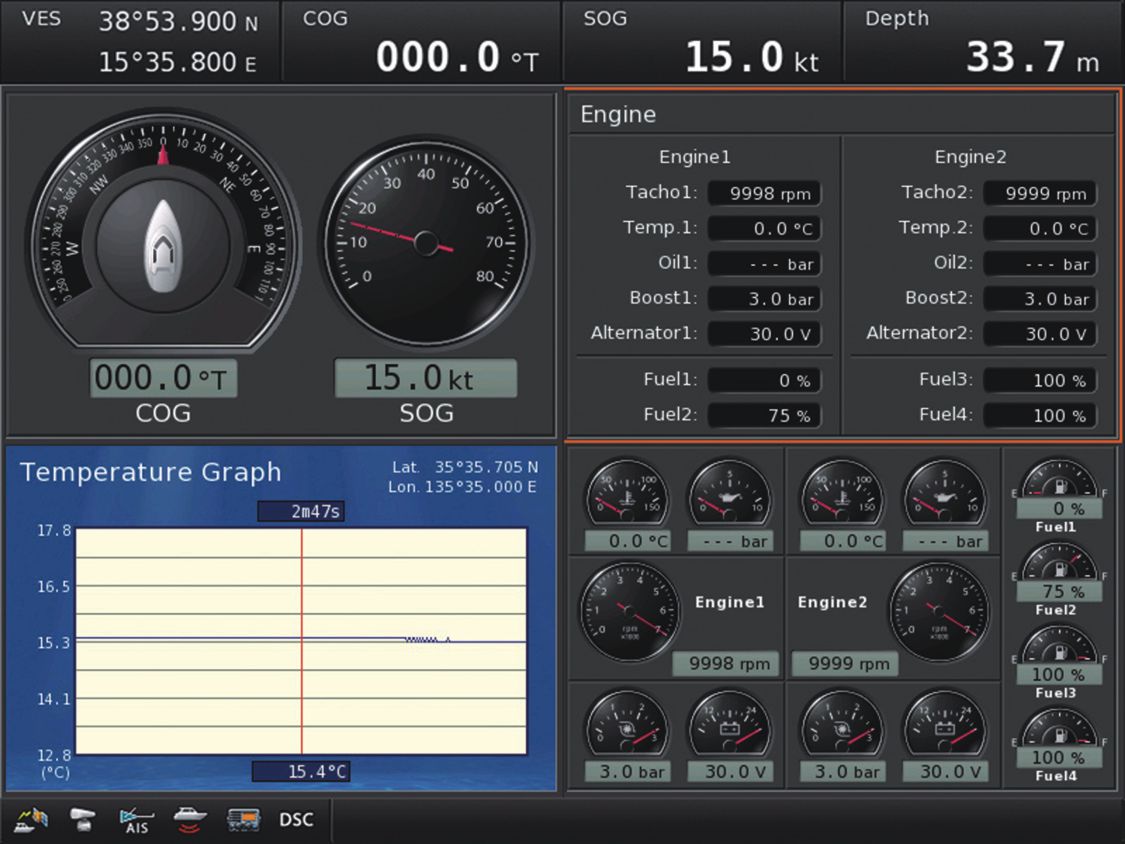
Task: Select the Fuel4 100 % field in Engine table
Action: (1040, 416)
